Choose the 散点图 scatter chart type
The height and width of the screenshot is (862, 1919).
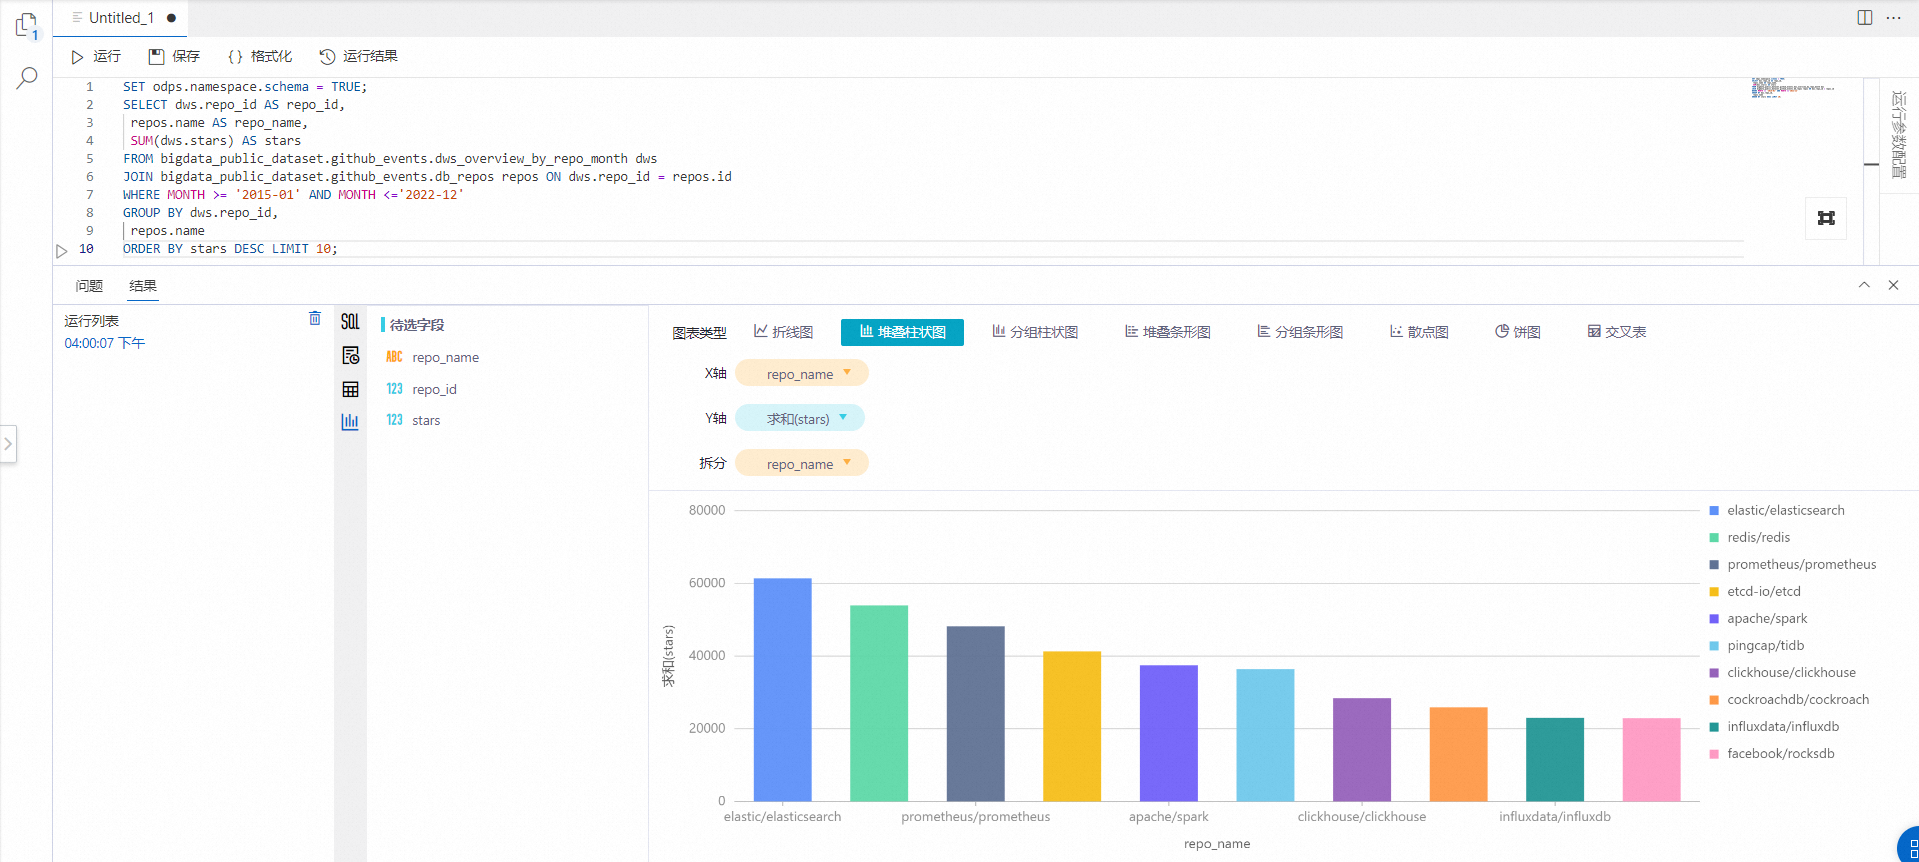(1419, 332)
